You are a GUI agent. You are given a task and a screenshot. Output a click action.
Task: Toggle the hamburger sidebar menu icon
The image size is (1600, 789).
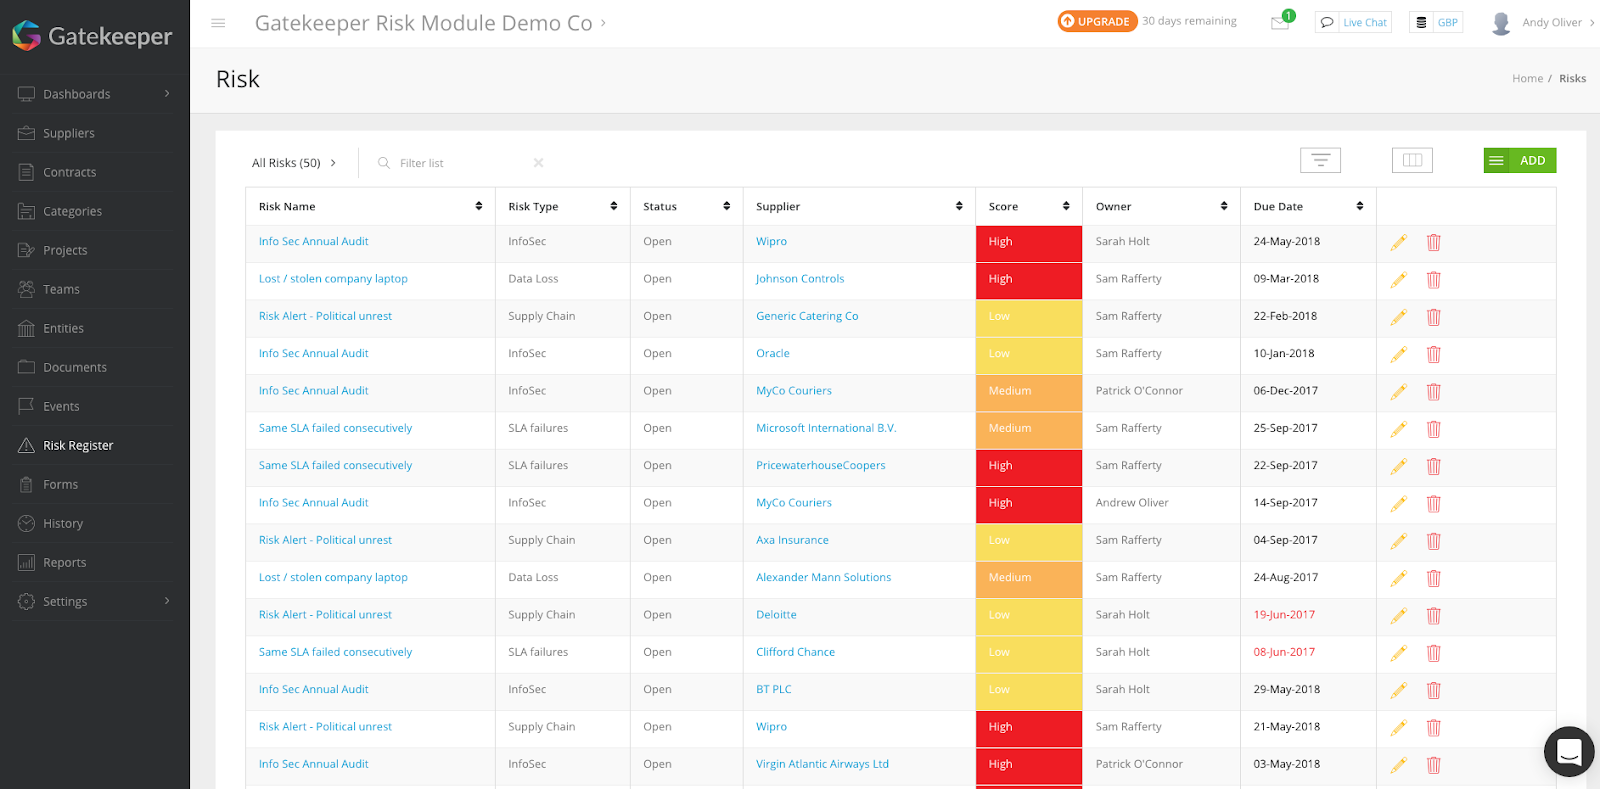coord(218,23)
